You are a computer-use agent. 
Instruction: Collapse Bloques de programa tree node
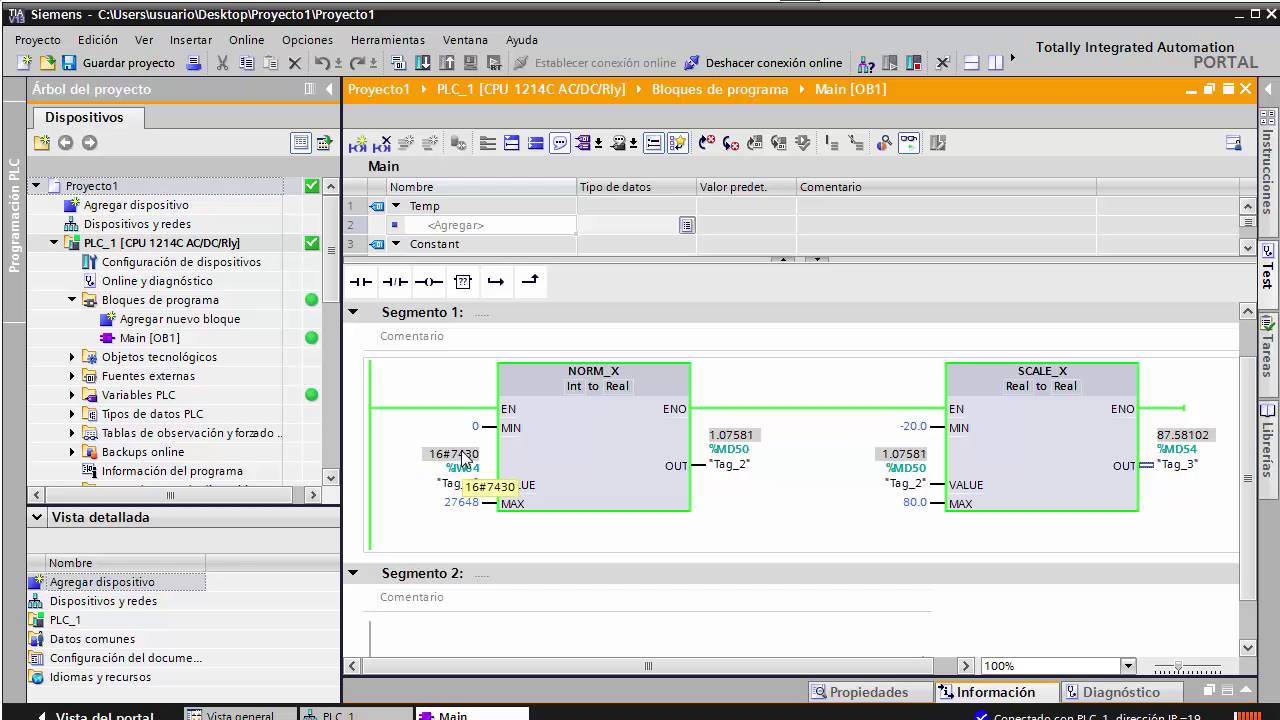[x=72, y=300]
